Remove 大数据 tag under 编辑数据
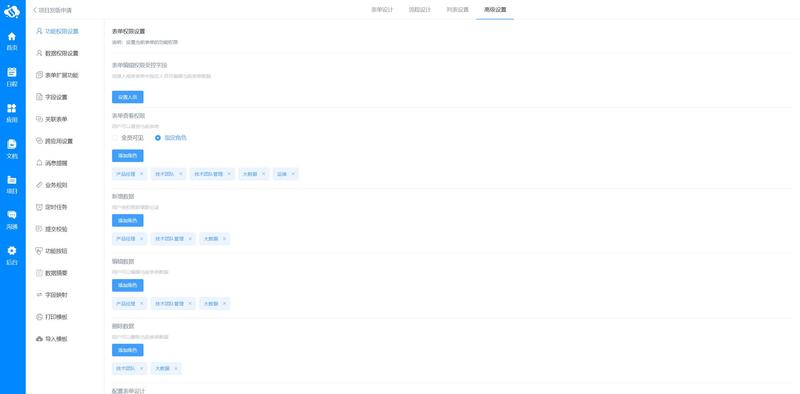800x394 pixels. point(224,304)
